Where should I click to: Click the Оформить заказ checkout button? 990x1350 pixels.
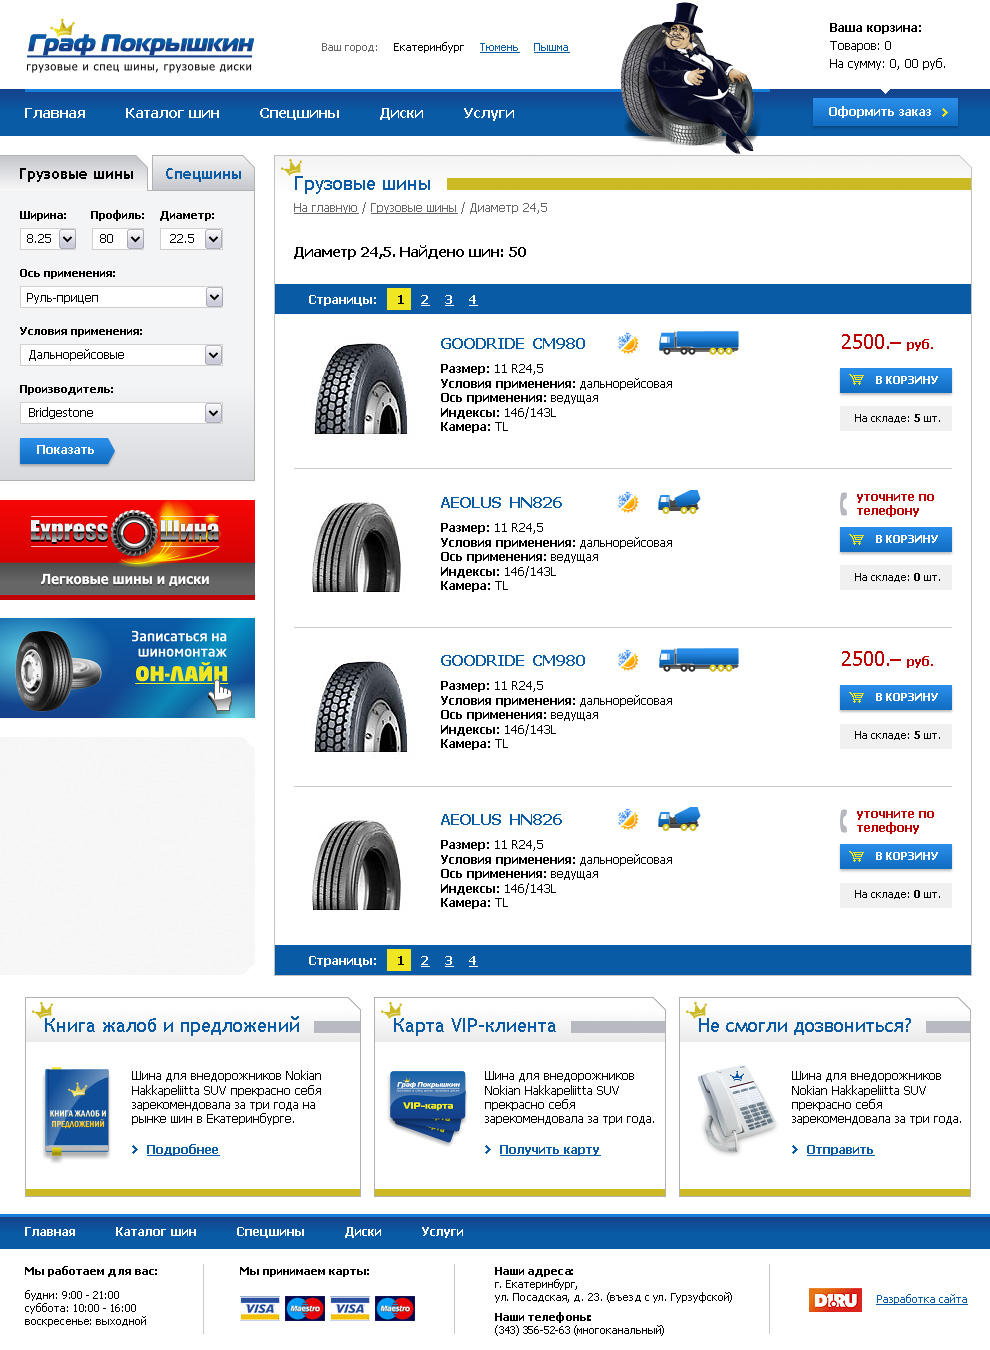pos(885,112)
